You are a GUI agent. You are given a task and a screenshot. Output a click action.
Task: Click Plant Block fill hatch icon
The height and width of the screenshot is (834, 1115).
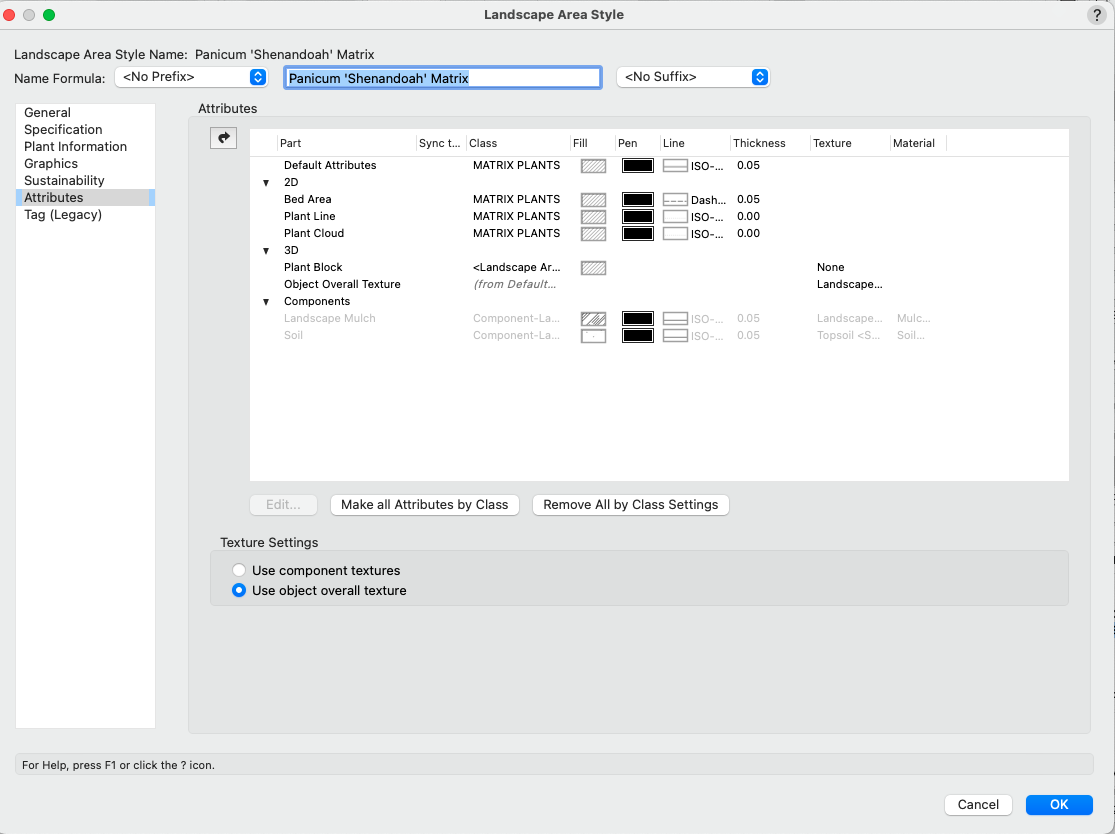click(593, 268)
